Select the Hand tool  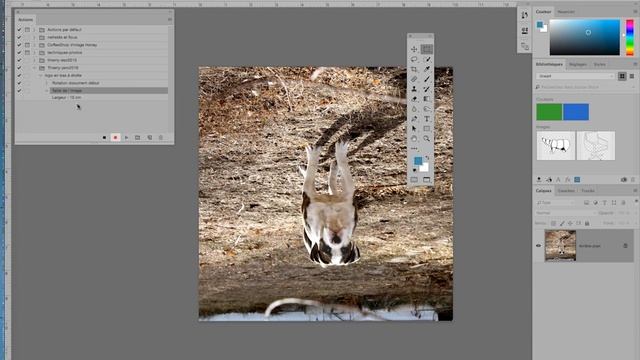(414, 139)
